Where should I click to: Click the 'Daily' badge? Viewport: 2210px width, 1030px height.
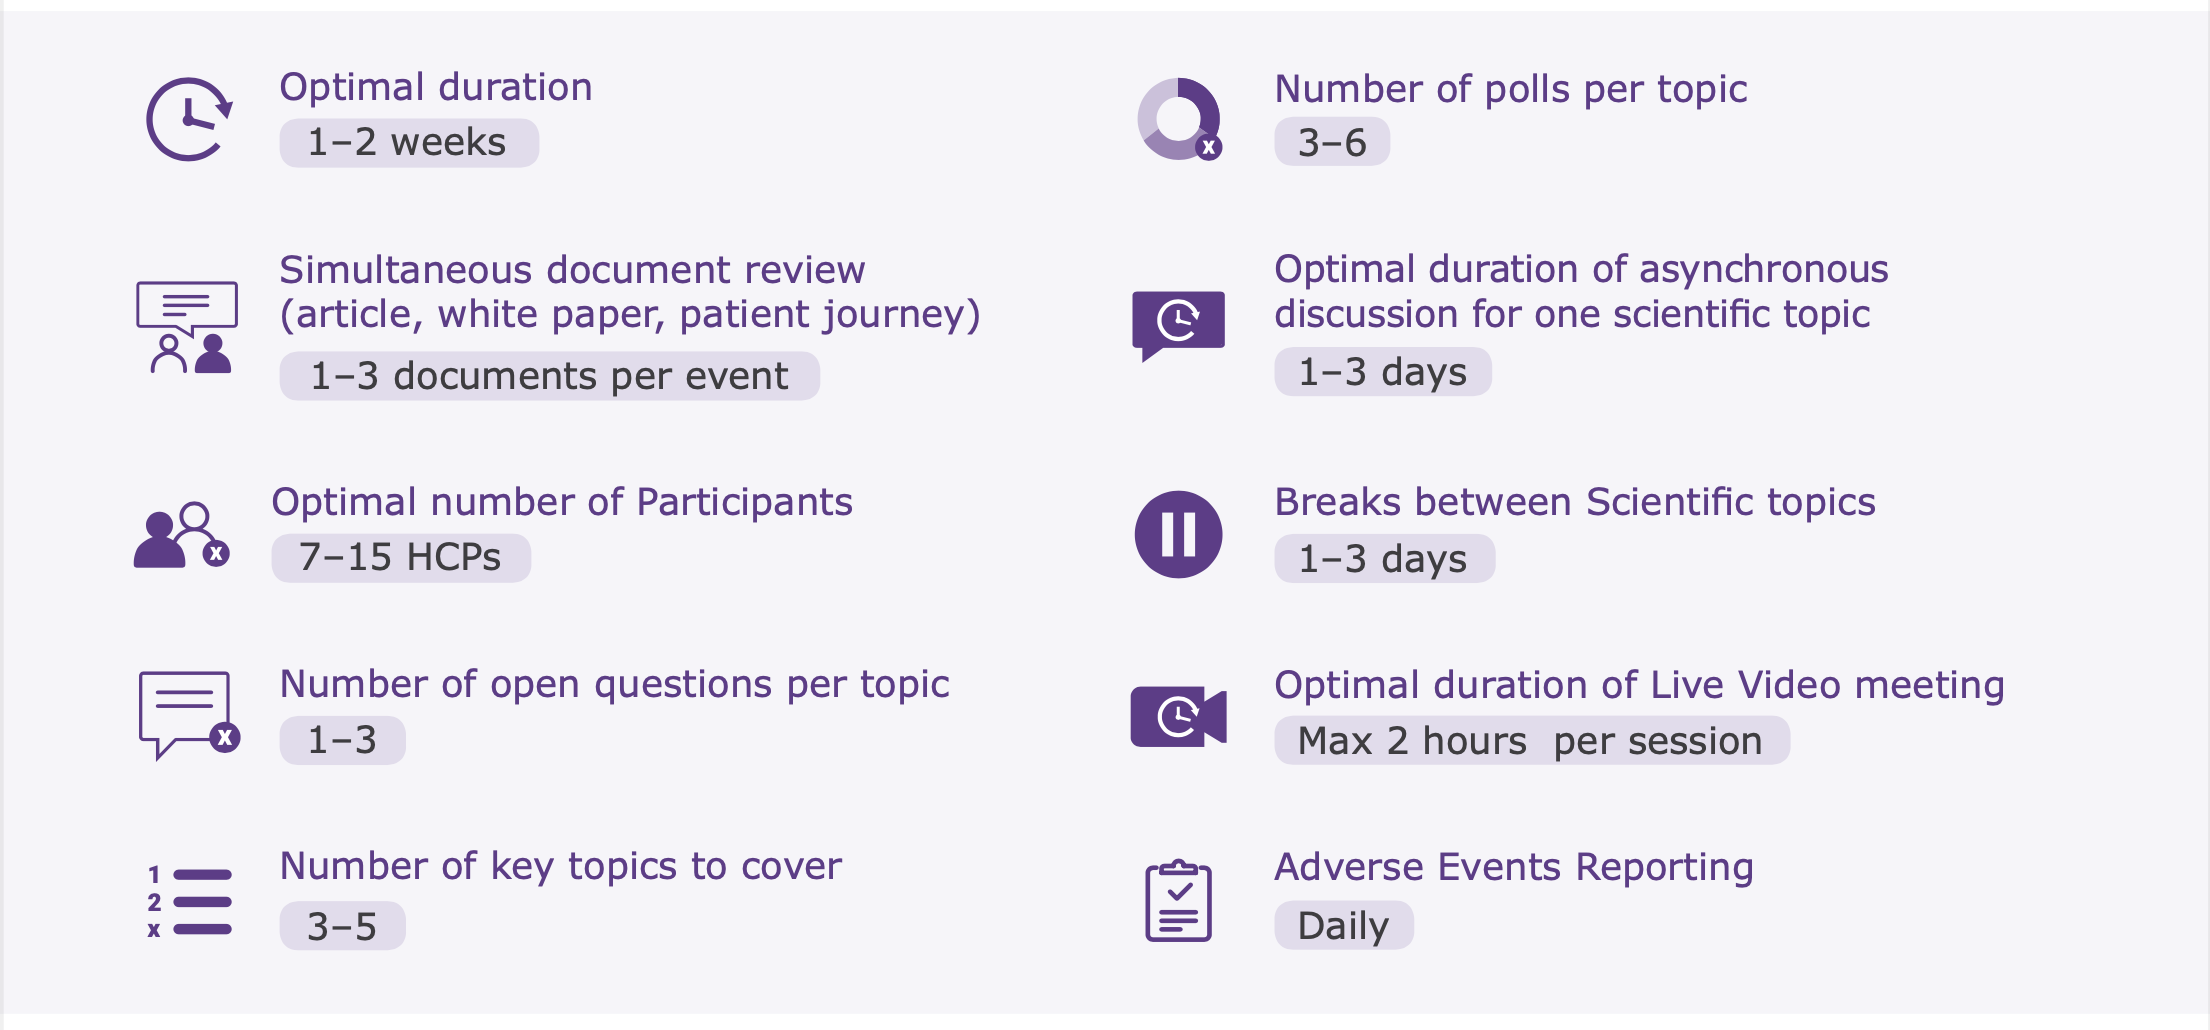[1344, 925]
